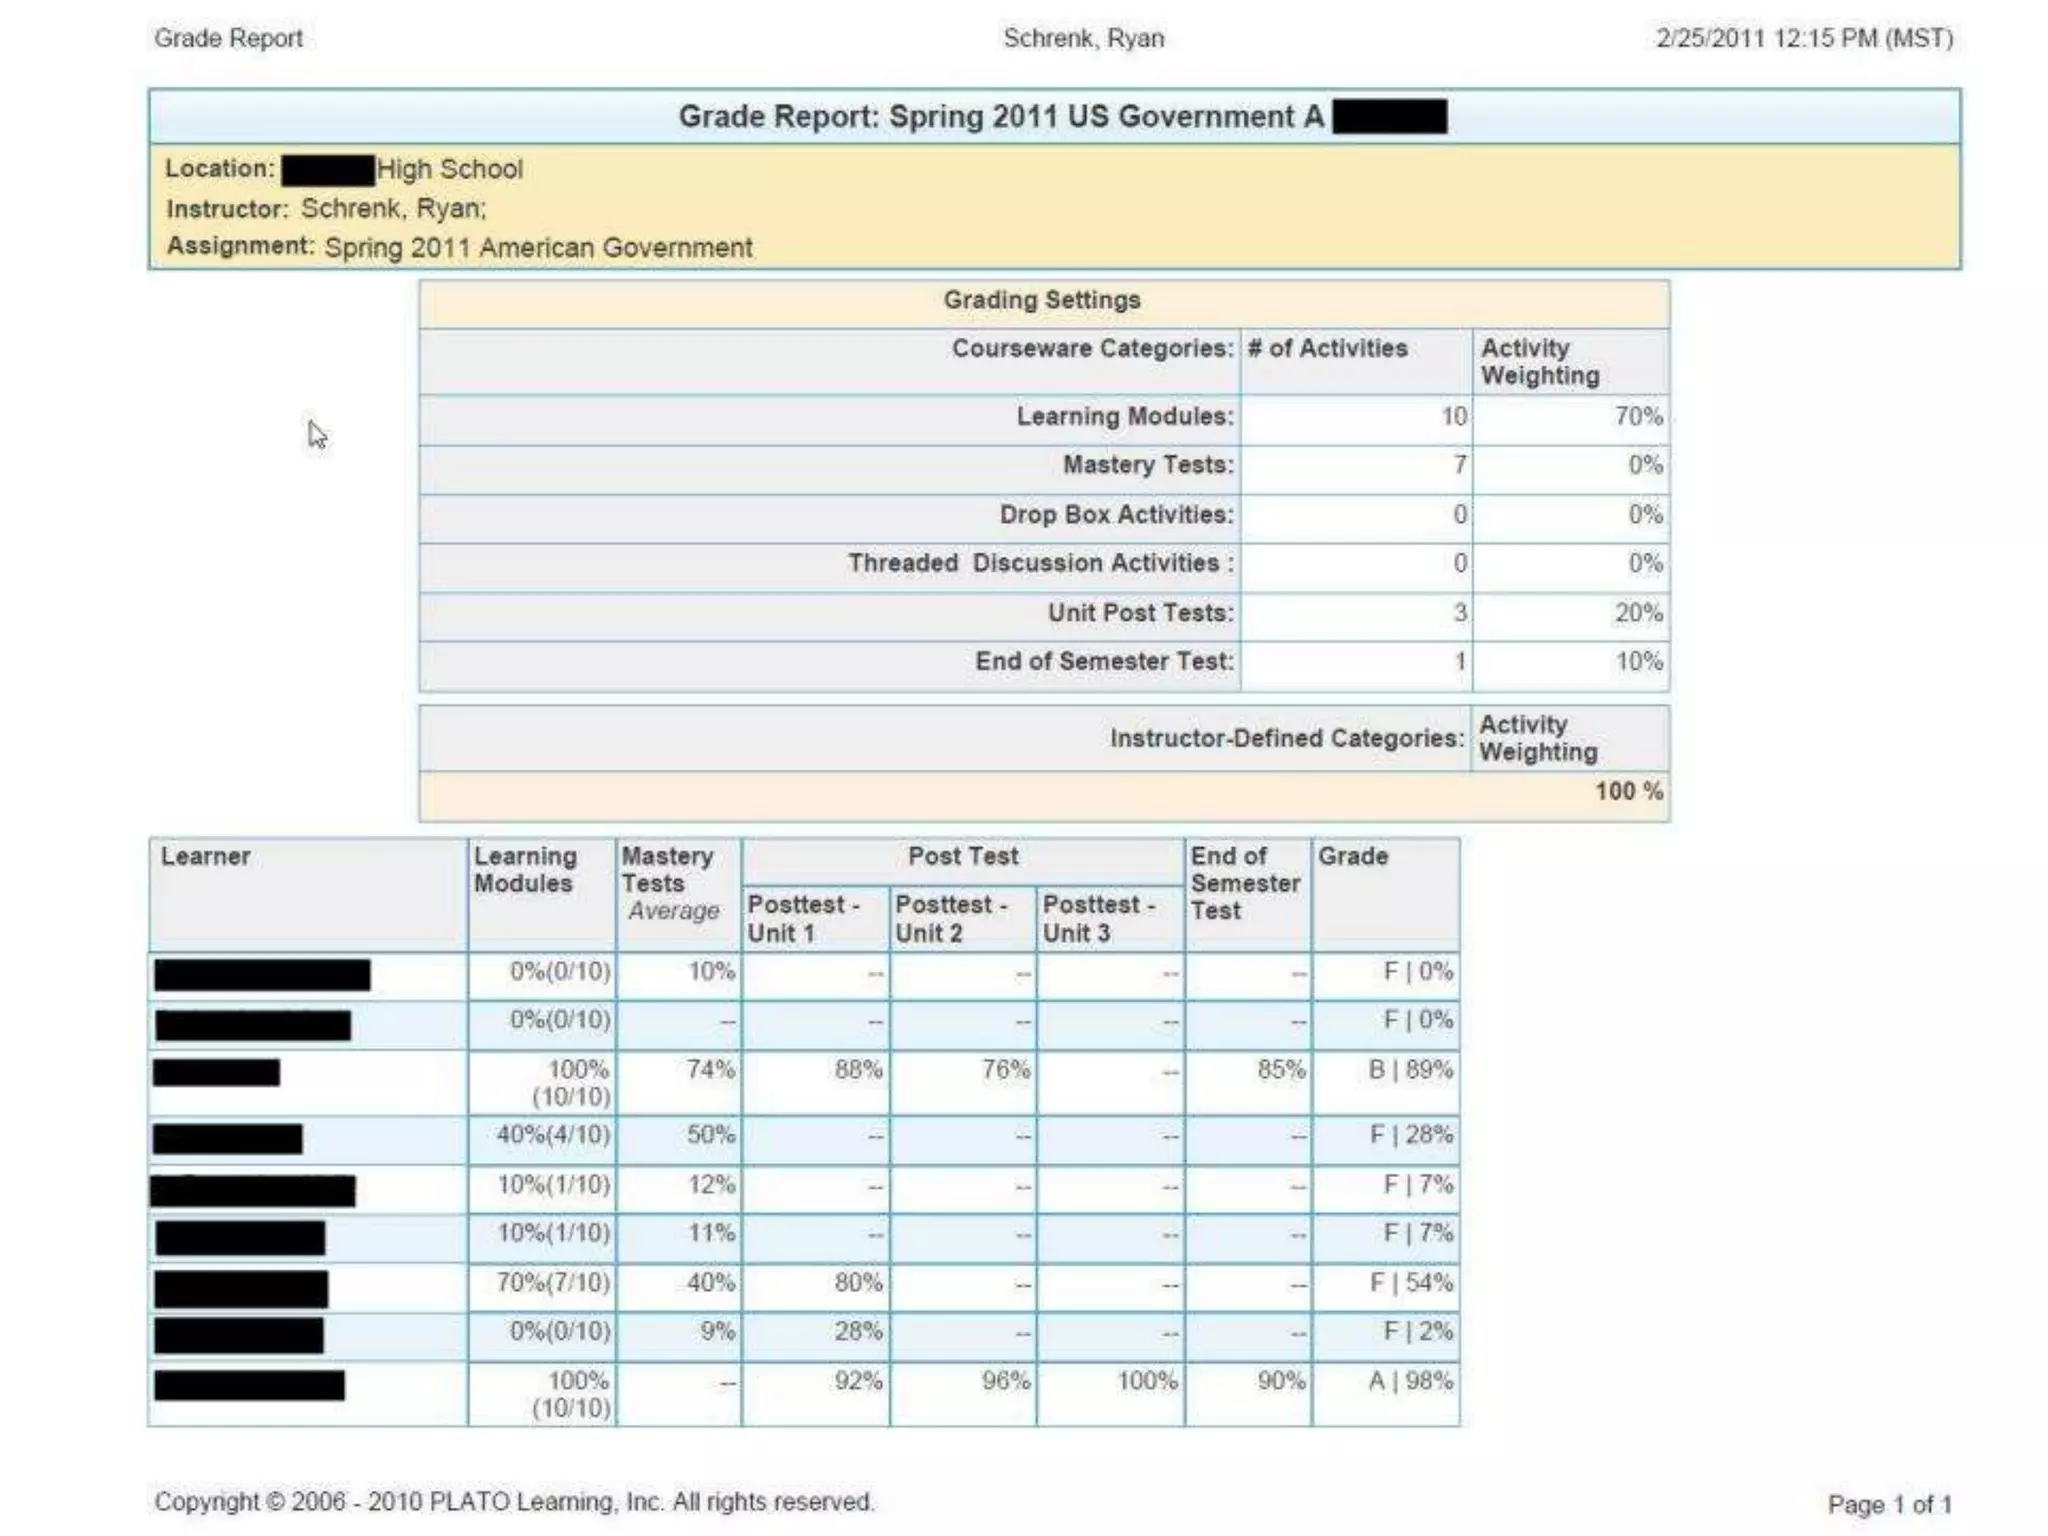Click the Grade column header
This screenshot has height=1536, width=2048.
(x=1352, y=857)
